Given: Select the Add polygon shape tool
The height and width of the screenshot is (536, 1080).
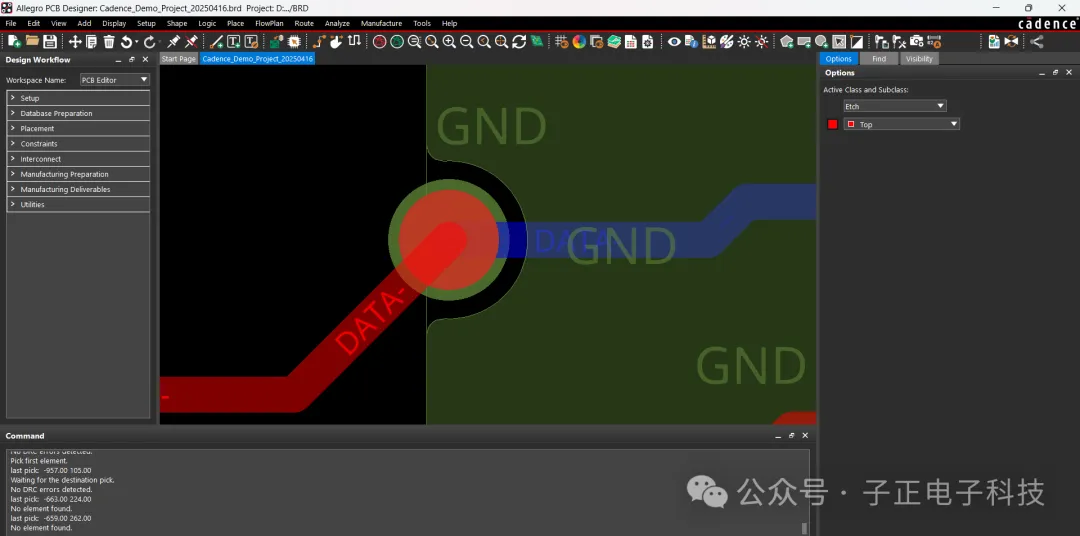Looking at the screenshot, I should 787,41.
